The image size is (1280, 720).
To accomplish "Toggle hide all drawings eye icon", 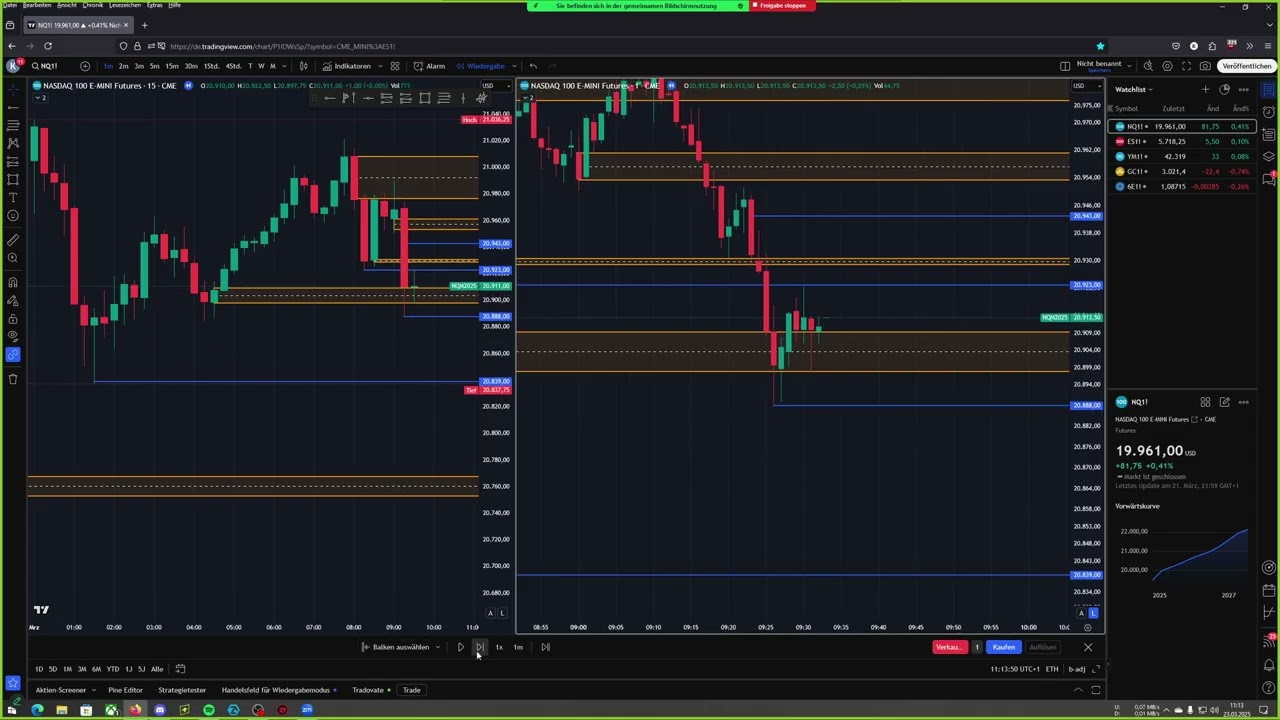I will 13,336.
